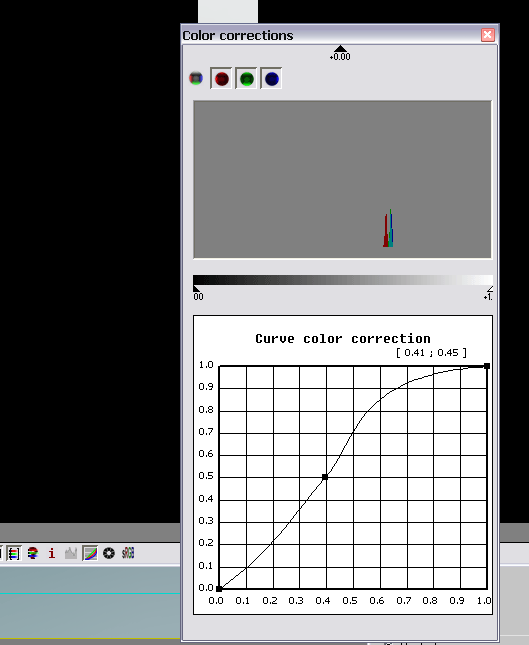Select the curve middle control point
Screen dimensions: 529x645
[325, 477]
